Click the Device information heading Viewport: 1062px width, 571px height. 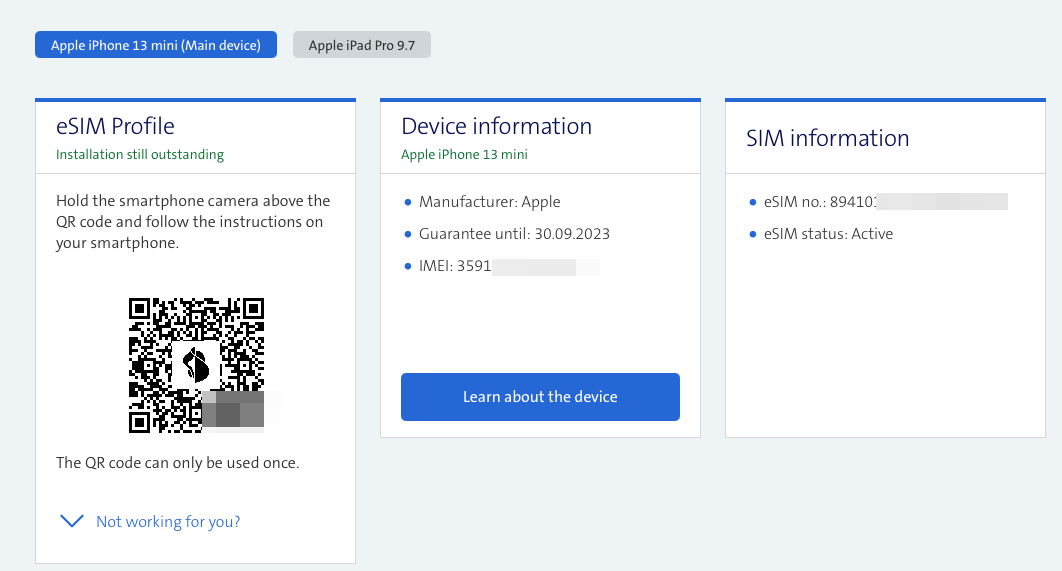496,126
